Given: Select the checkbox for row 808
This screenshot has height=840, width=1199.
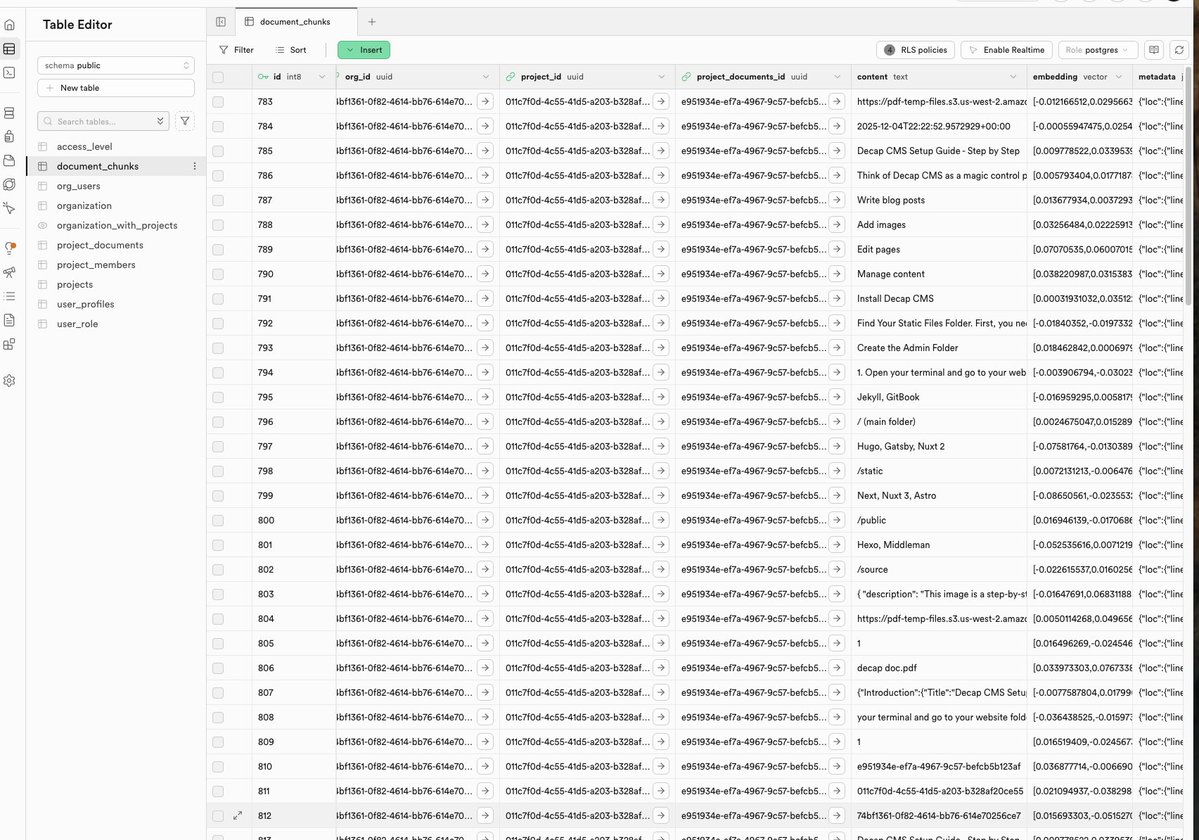Looking at the screenshot, I should 218,718.
